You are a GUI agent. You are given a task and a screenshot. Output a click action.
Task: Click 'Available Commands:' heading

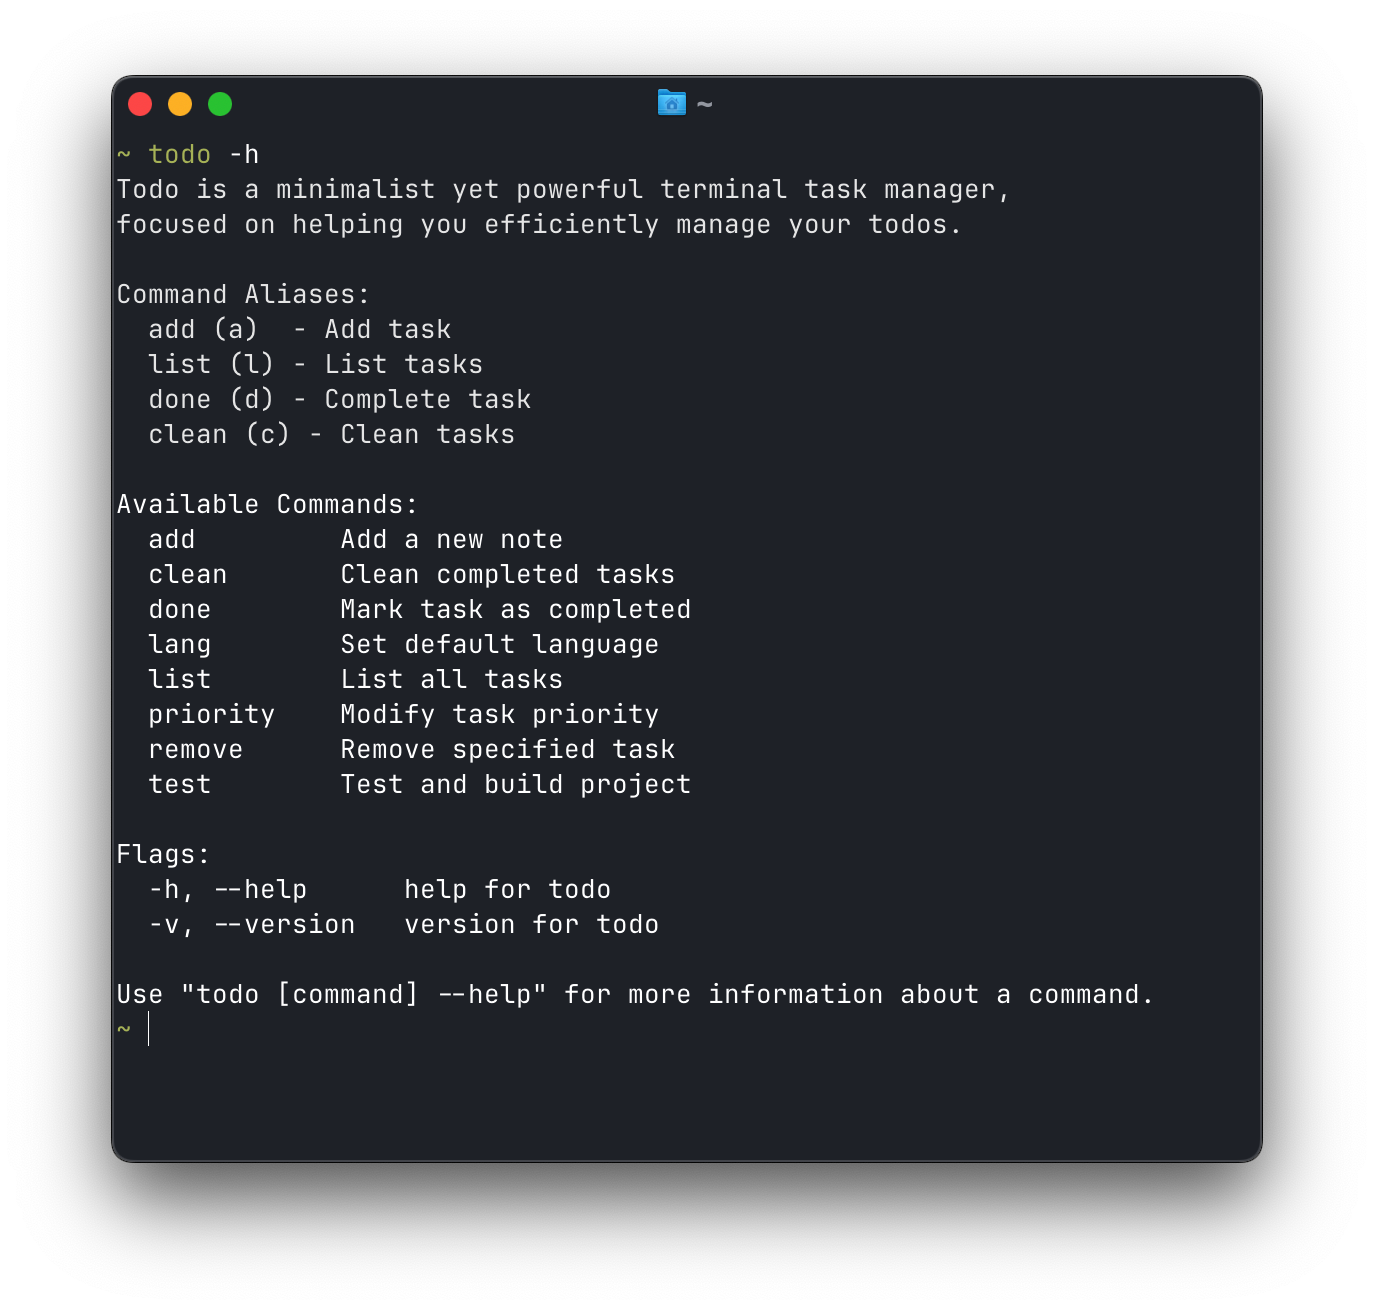[x=267, y=504]
